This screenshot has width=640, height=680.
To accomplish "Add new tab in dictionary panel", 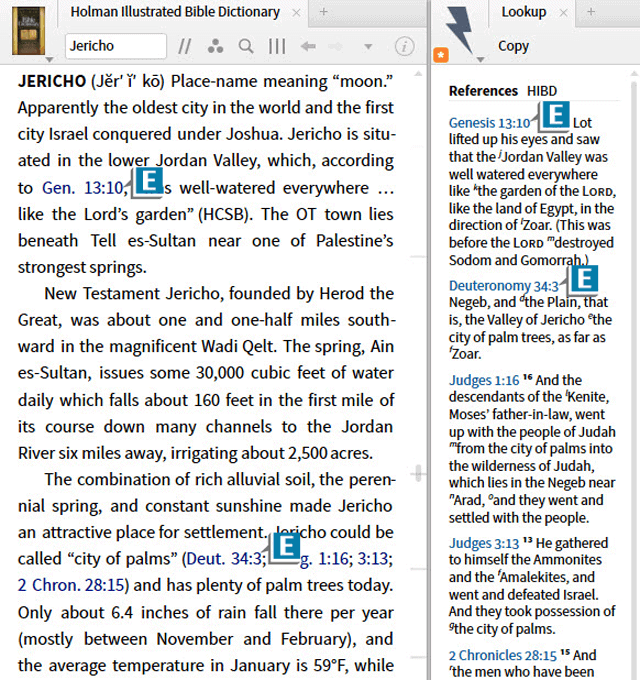I will point(323,12).
